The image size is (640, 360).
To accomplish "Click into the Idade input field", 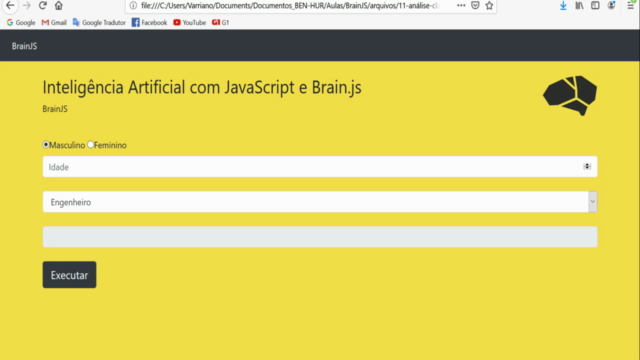I will coord(320,167).
